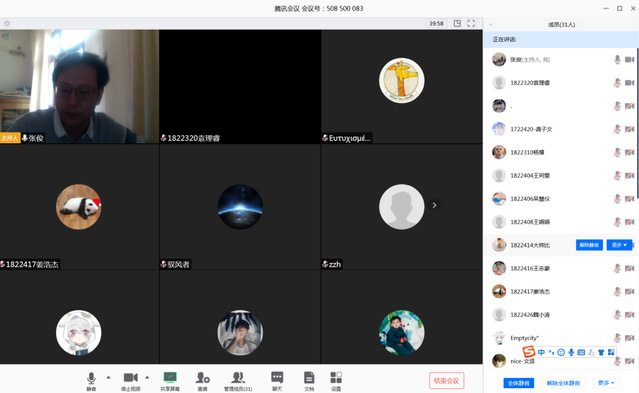639x393 pixels.
Task: Open 管理成员(31) member management icon
Action: coord(238,381)
